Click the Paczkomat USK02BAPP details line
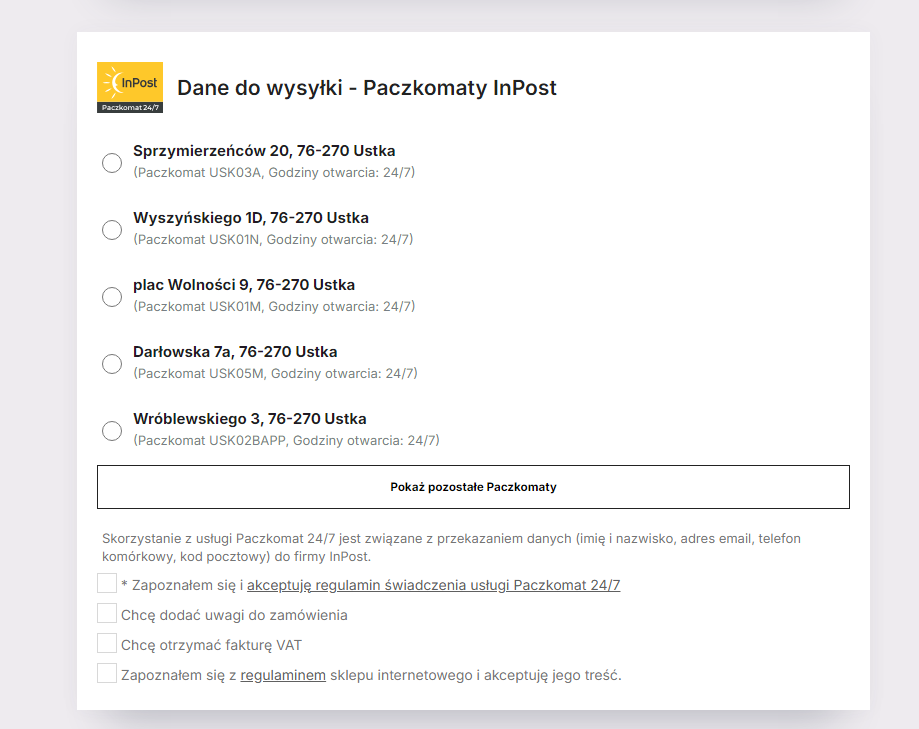 [x=286, y=441]
